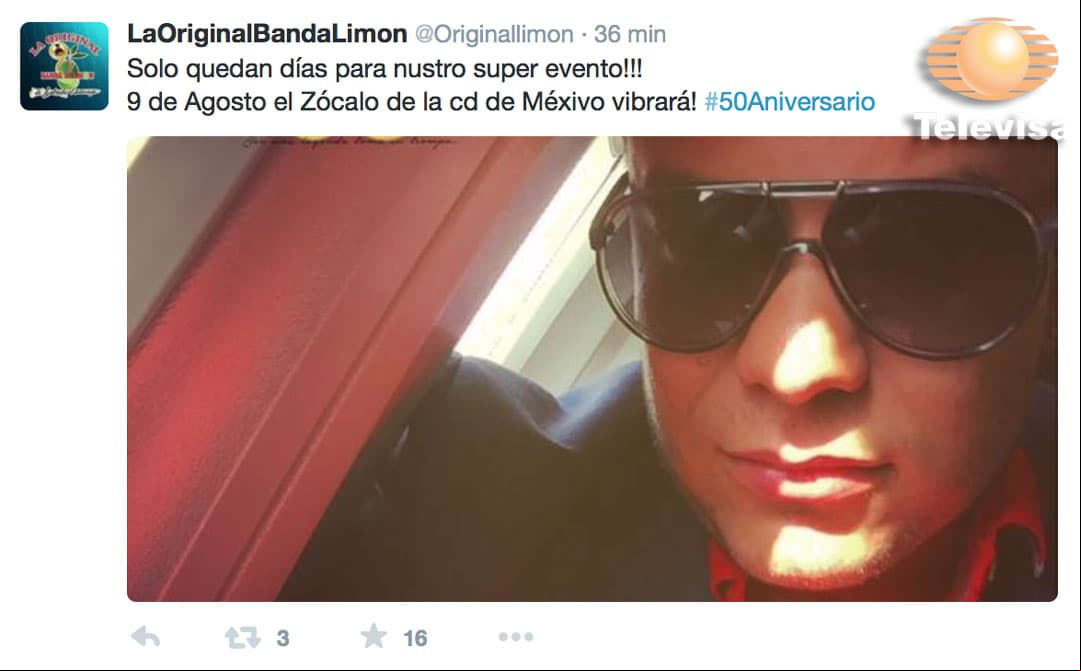This screenshot has width=1081, height=671.
Task: Retweet this post using the arrows icon
Action: click(x=243, y=637)
